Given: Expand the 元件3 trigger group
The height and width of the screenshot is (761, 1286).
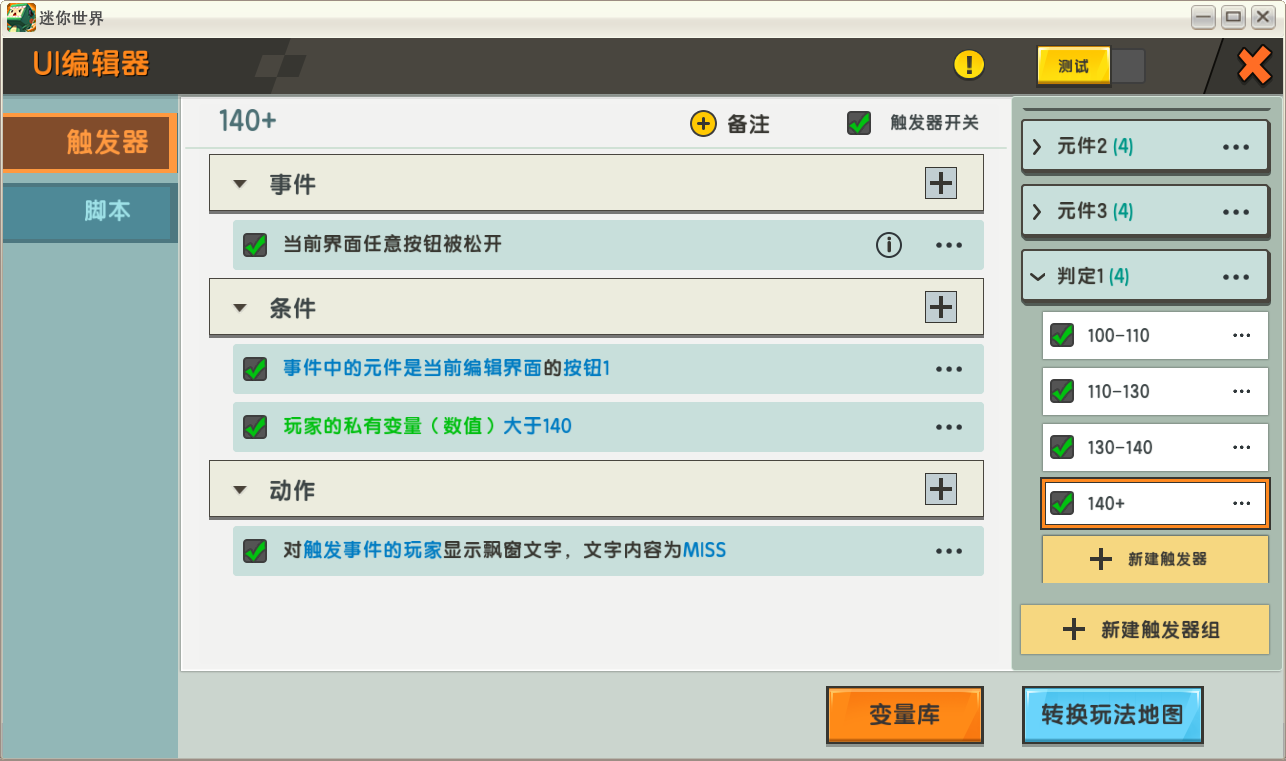Looking at the screenshot, I should click(1037, 212).
